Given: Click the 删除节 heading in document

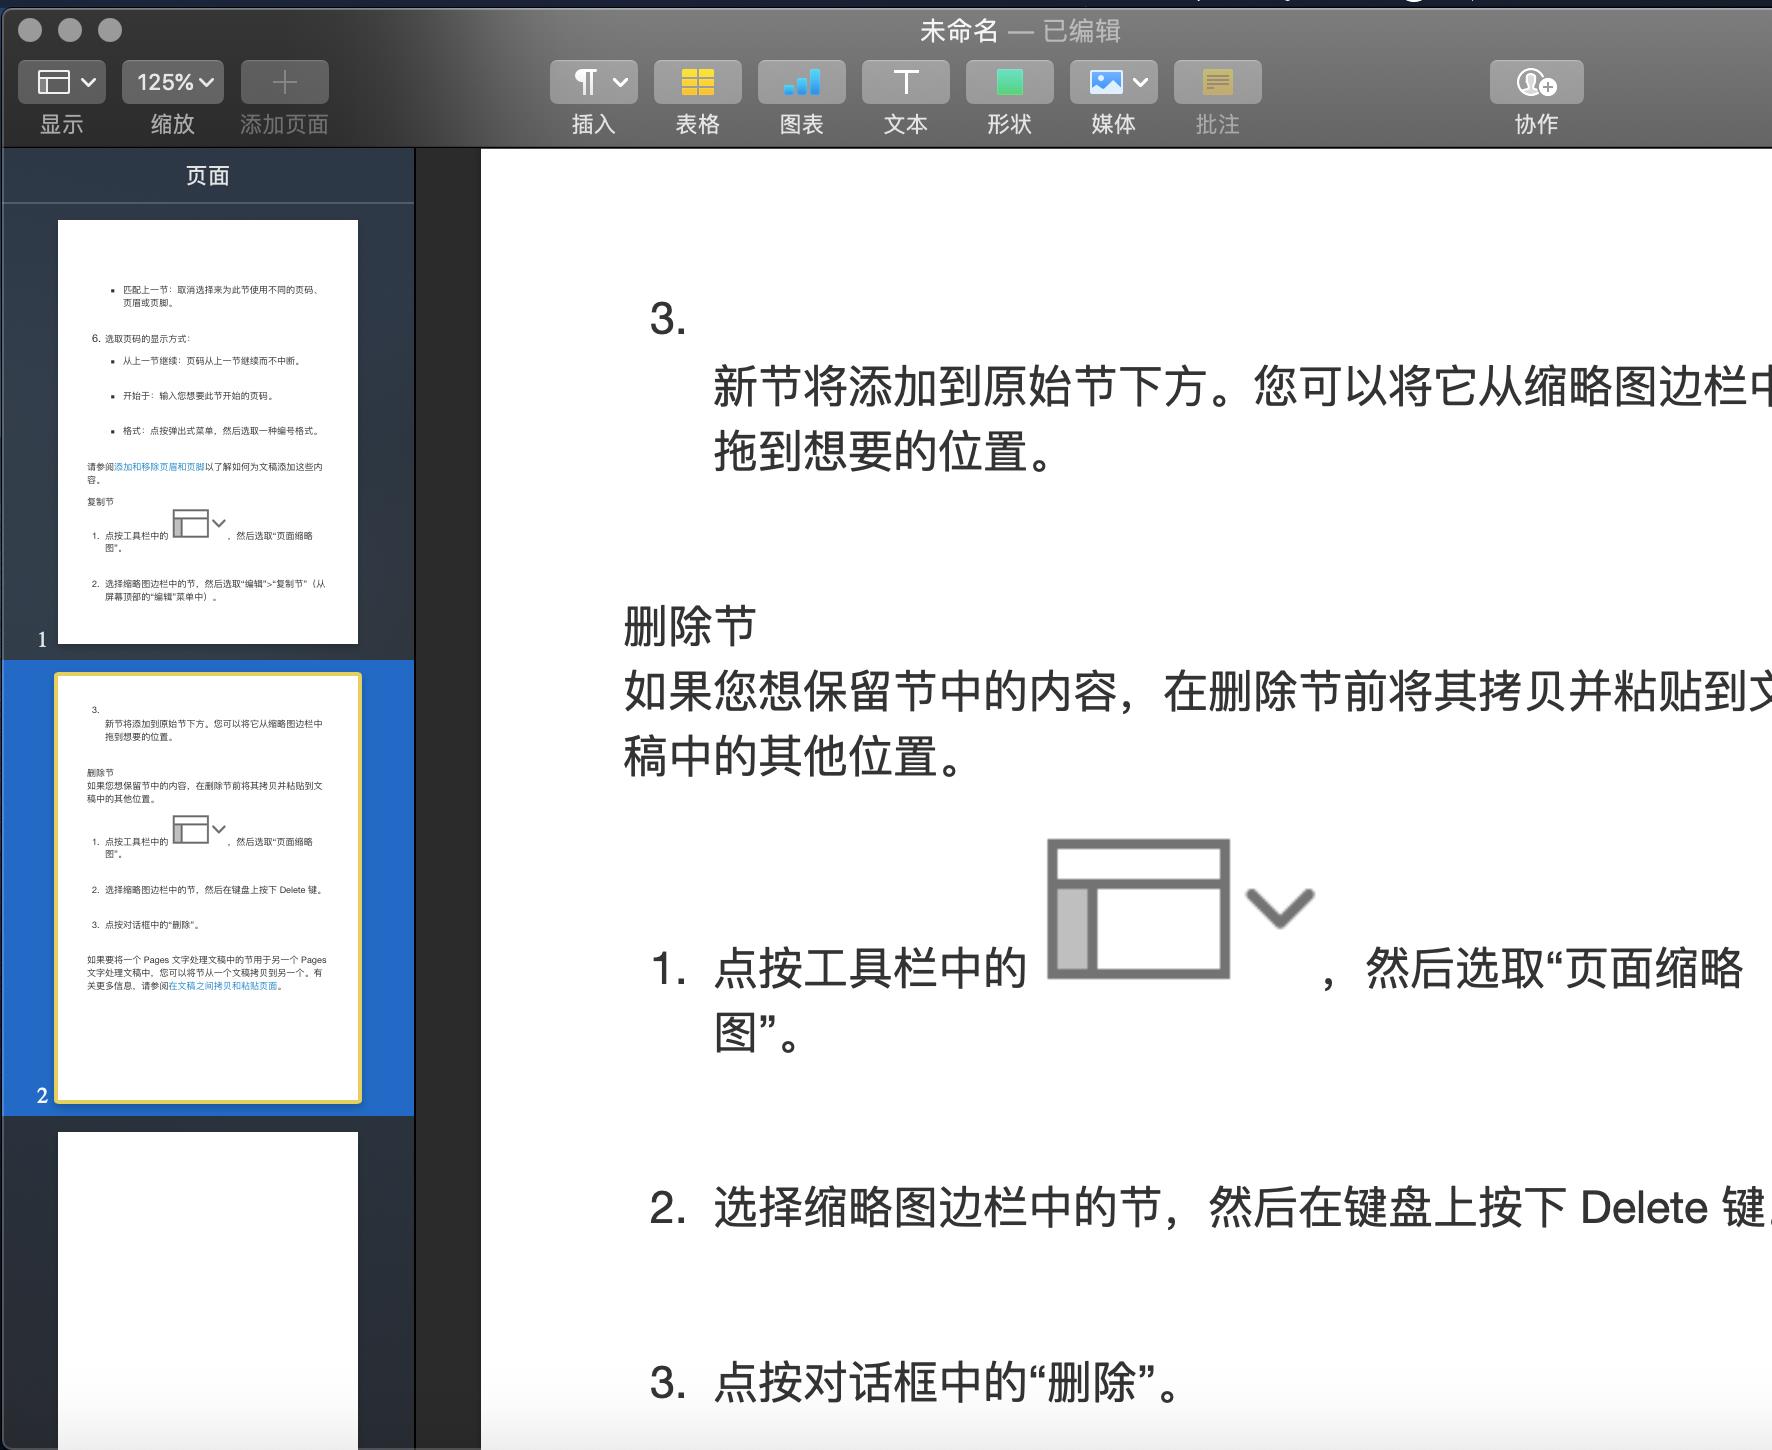Looking at the screenshot, I should (x=689, y=627).
